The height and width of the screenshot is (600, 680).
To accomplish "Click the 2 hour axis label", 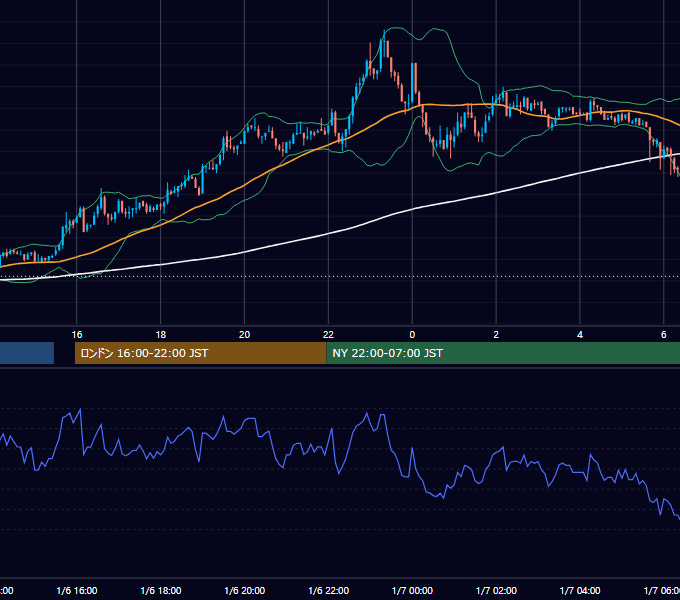I will coord(496,335).
